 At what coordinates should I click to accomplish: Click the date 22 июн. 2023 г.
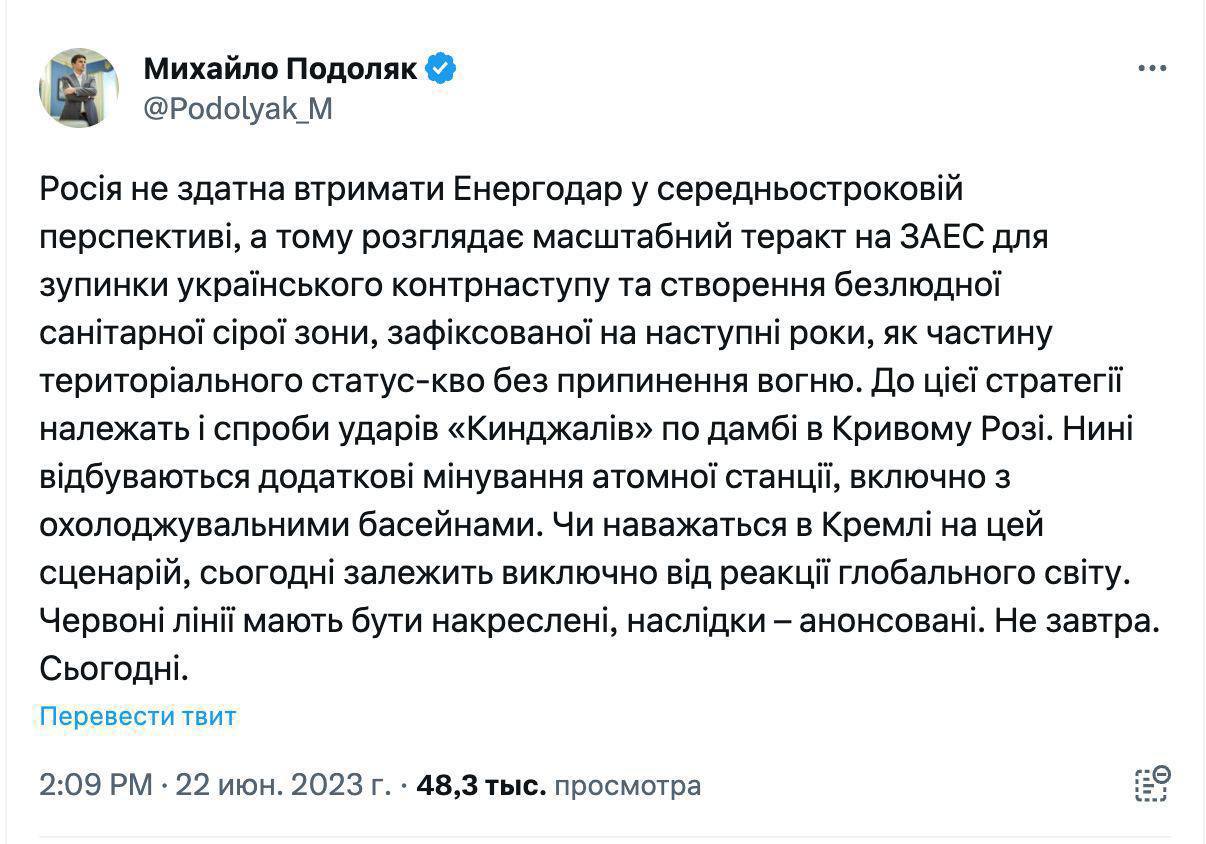[x=283, y=785]
